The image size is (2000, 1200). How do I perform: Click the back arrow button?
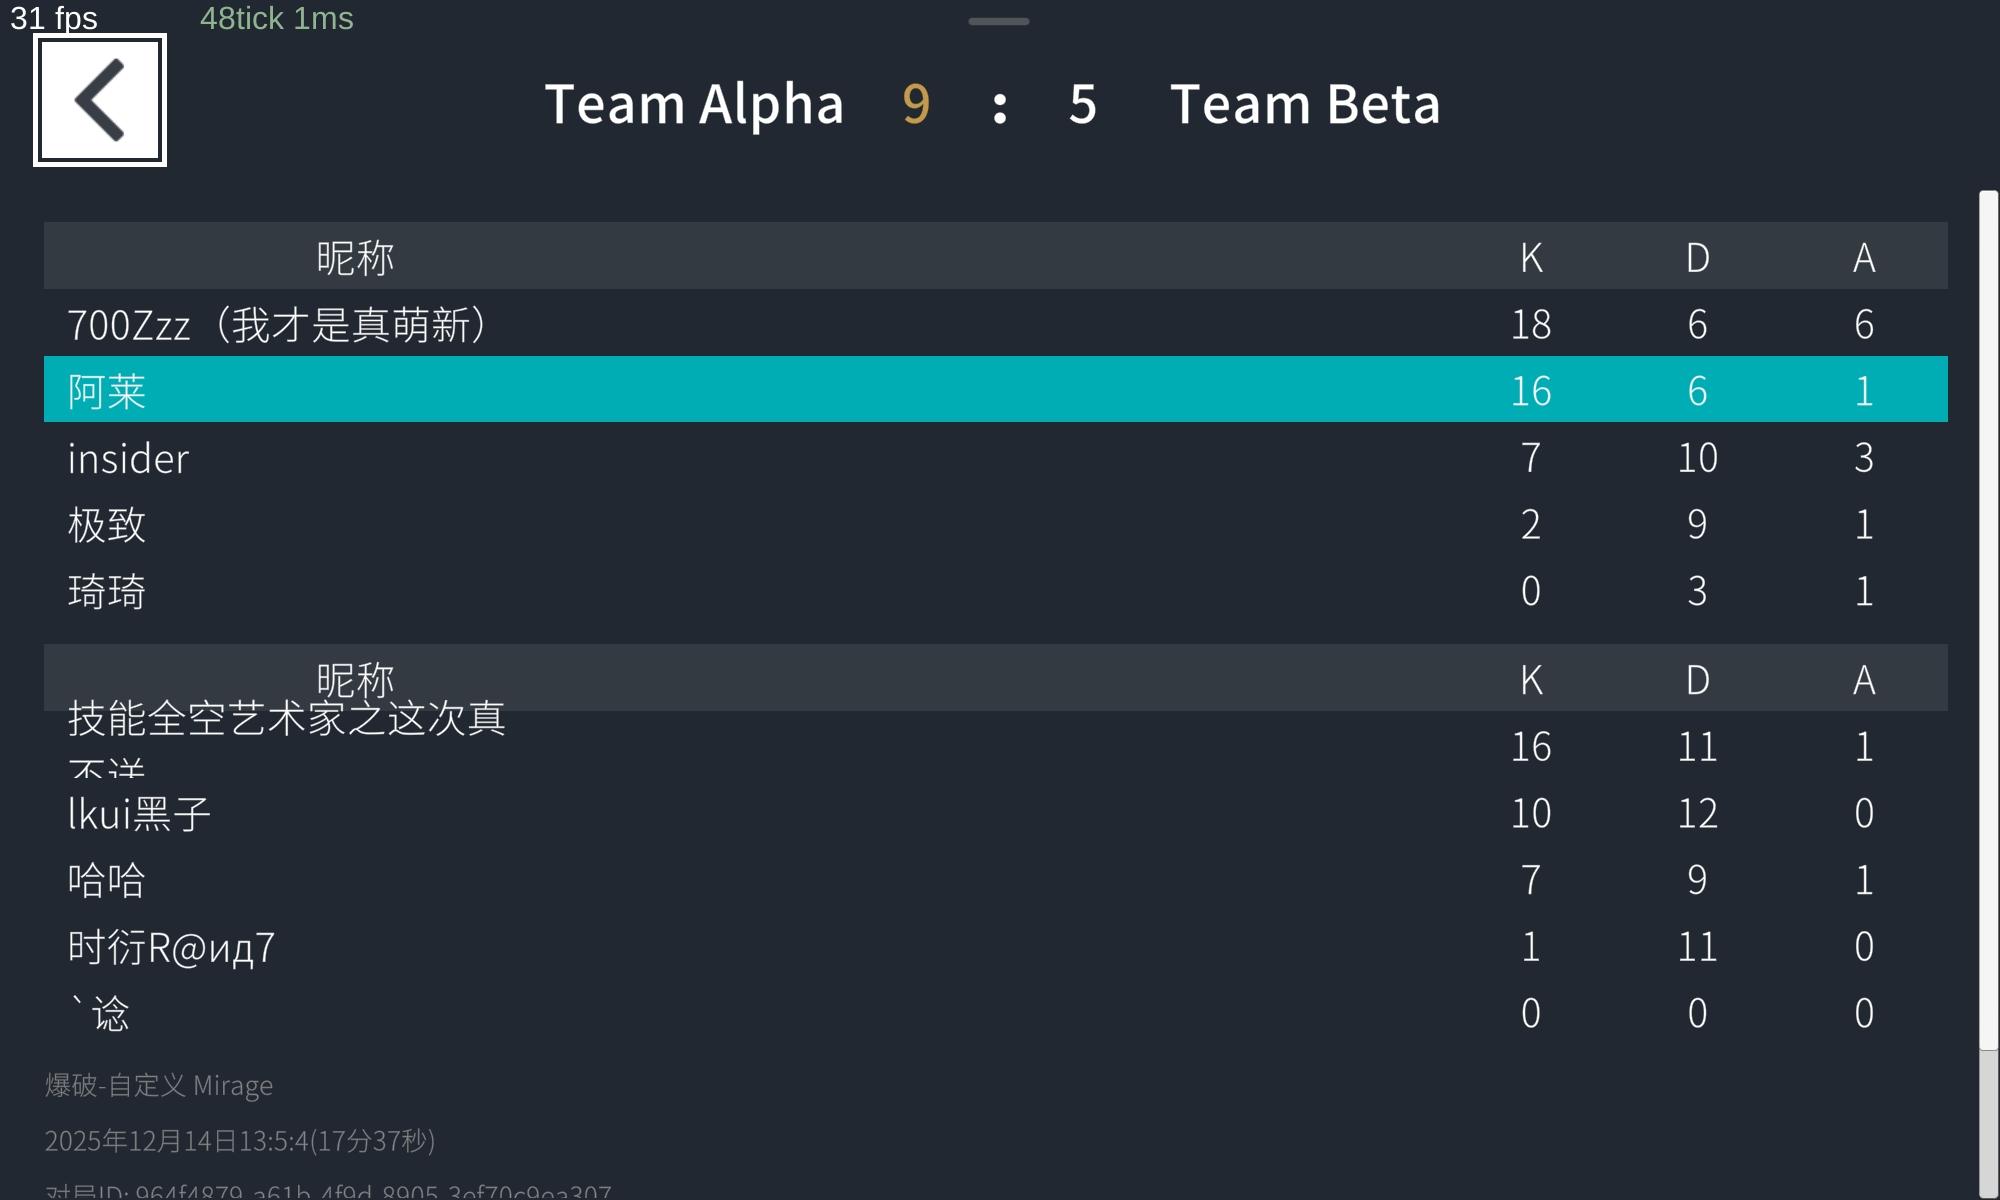coord(100,100)
